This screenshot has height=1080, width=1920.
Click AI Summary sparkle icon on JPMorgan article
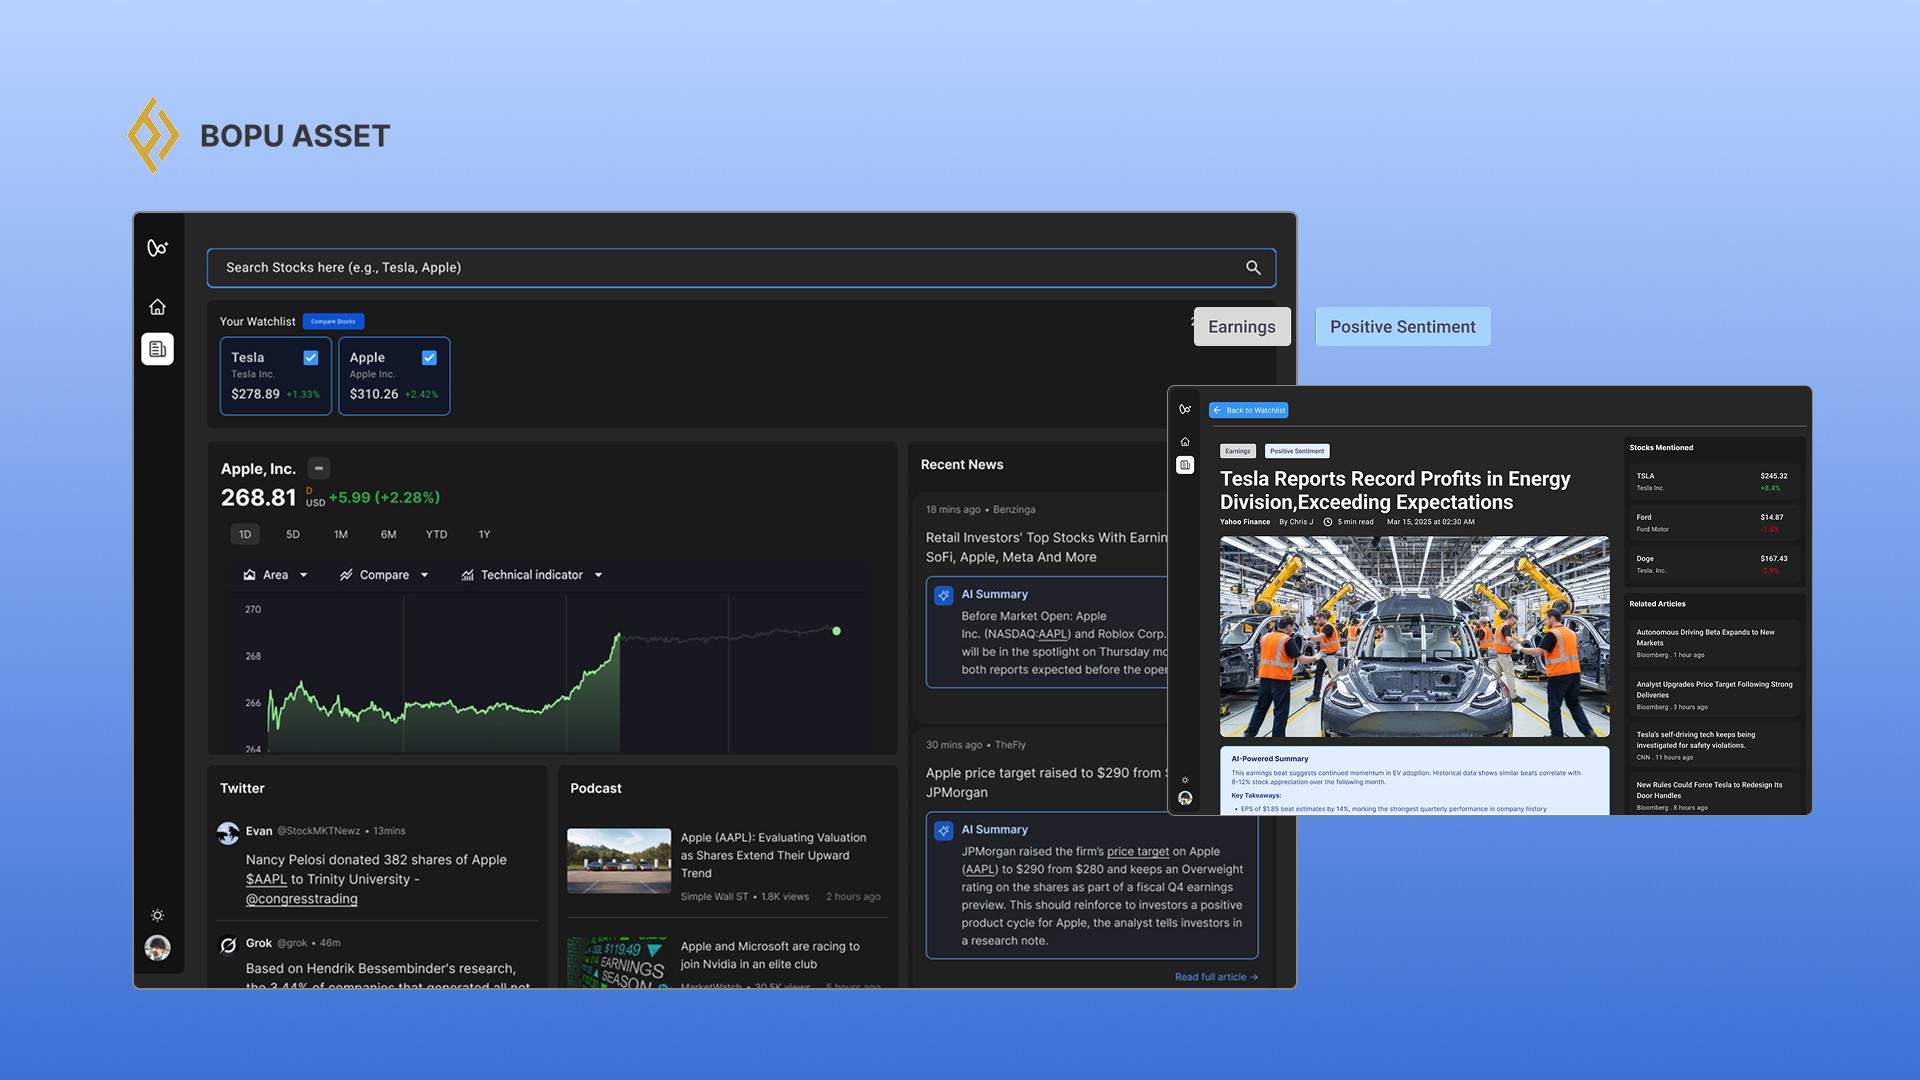click(x=943, y=830)
